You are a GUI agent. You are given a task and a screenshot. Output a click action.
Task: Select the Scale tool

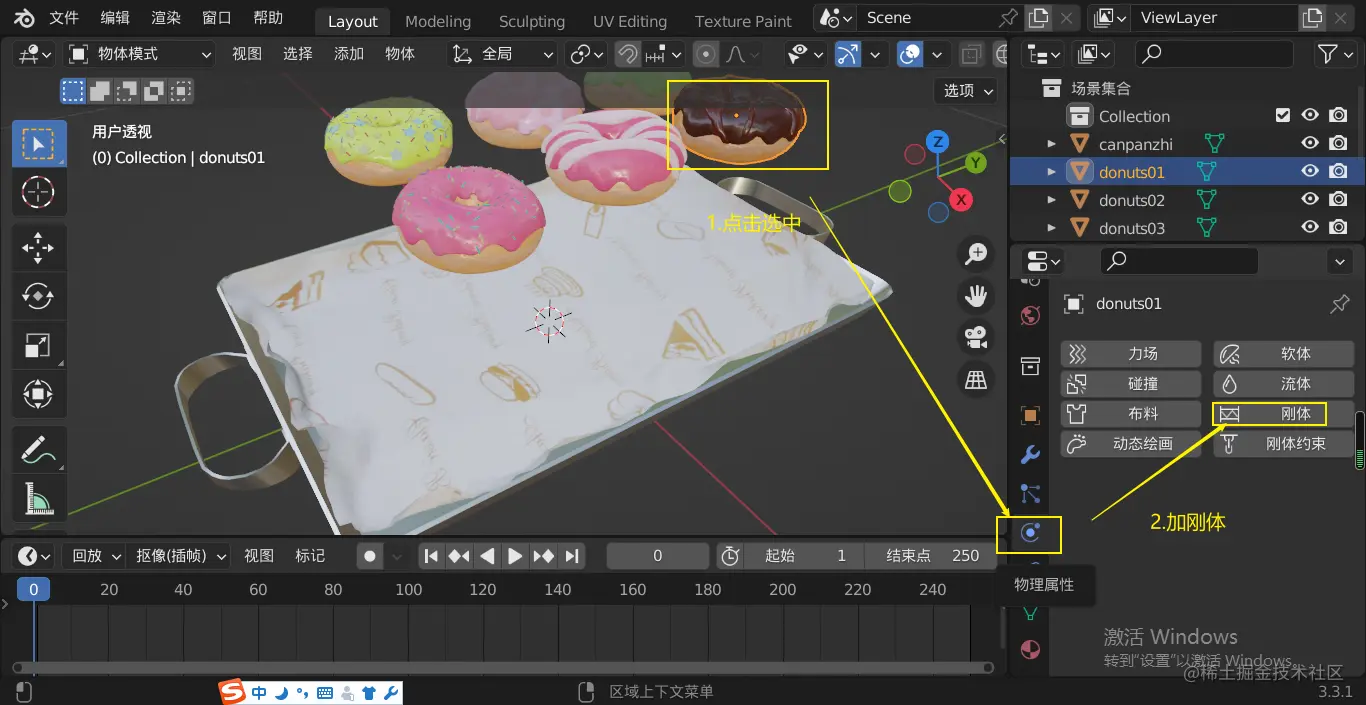coord(38,345)
